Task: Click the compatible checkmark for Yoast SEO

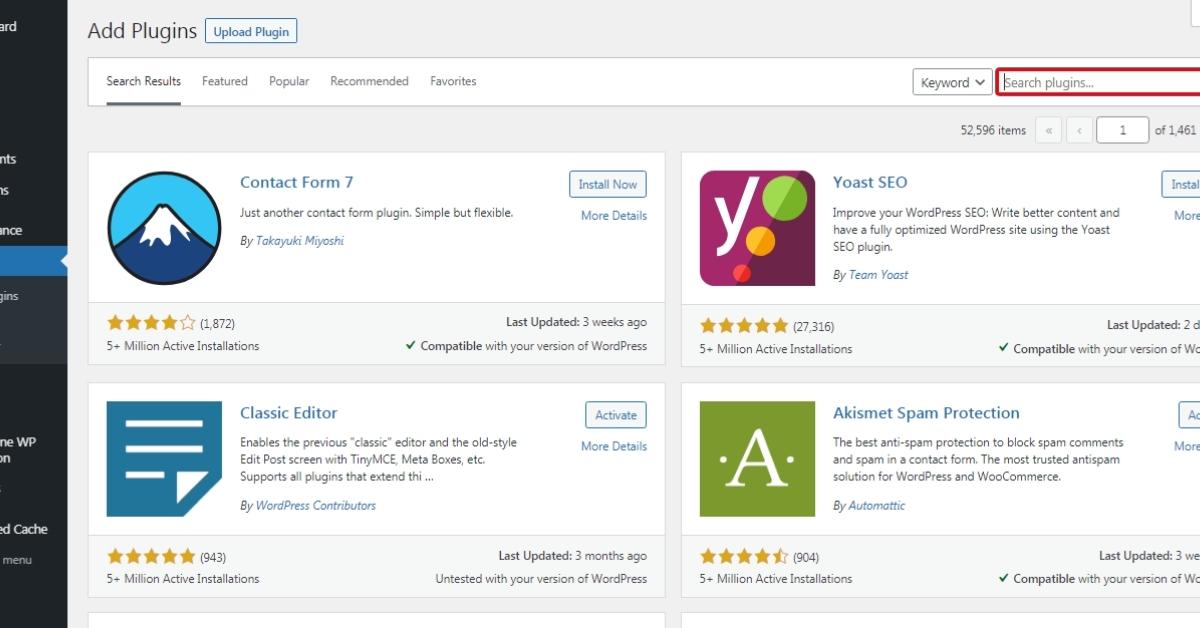Action: [x=1004, y=348]
